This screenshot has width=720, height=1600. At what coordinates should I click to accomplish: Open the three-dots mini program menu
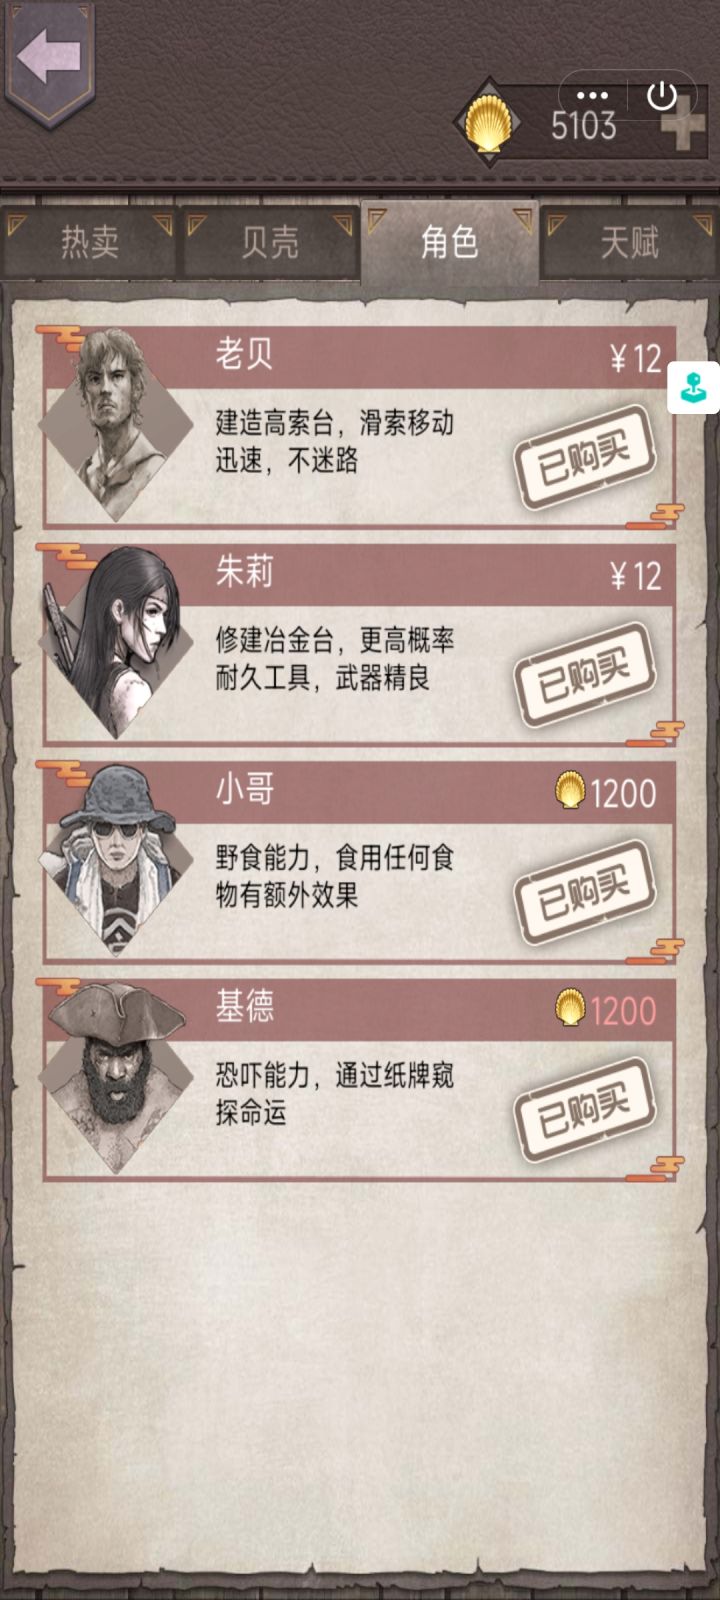point(592,96)
